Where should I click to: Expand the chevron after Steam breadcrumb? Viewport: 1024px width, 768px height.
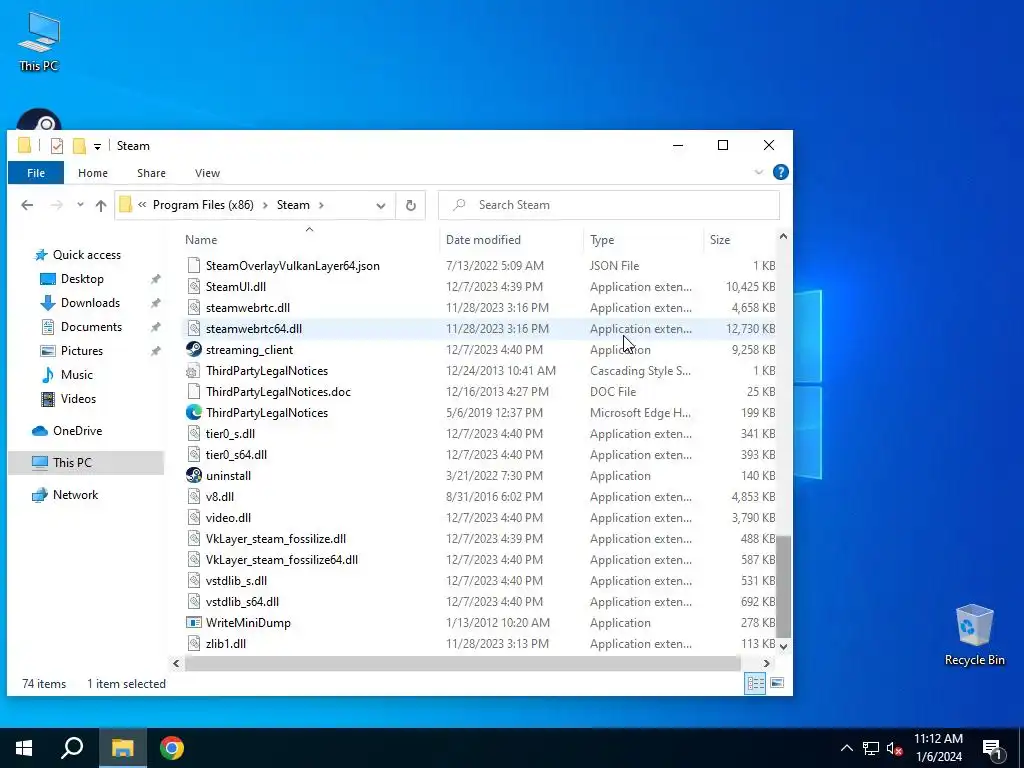click(321, 205)
